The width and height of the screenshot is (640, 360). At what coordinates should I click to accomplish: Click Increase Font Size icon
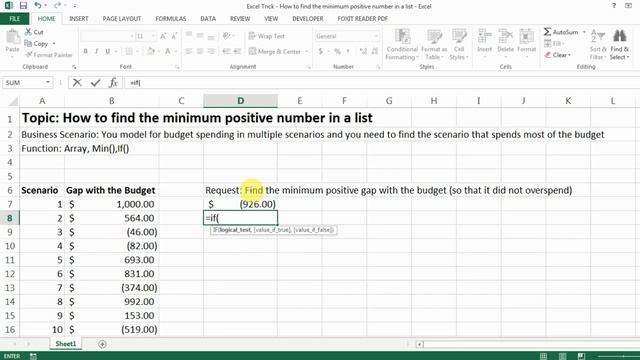point(163,36)
